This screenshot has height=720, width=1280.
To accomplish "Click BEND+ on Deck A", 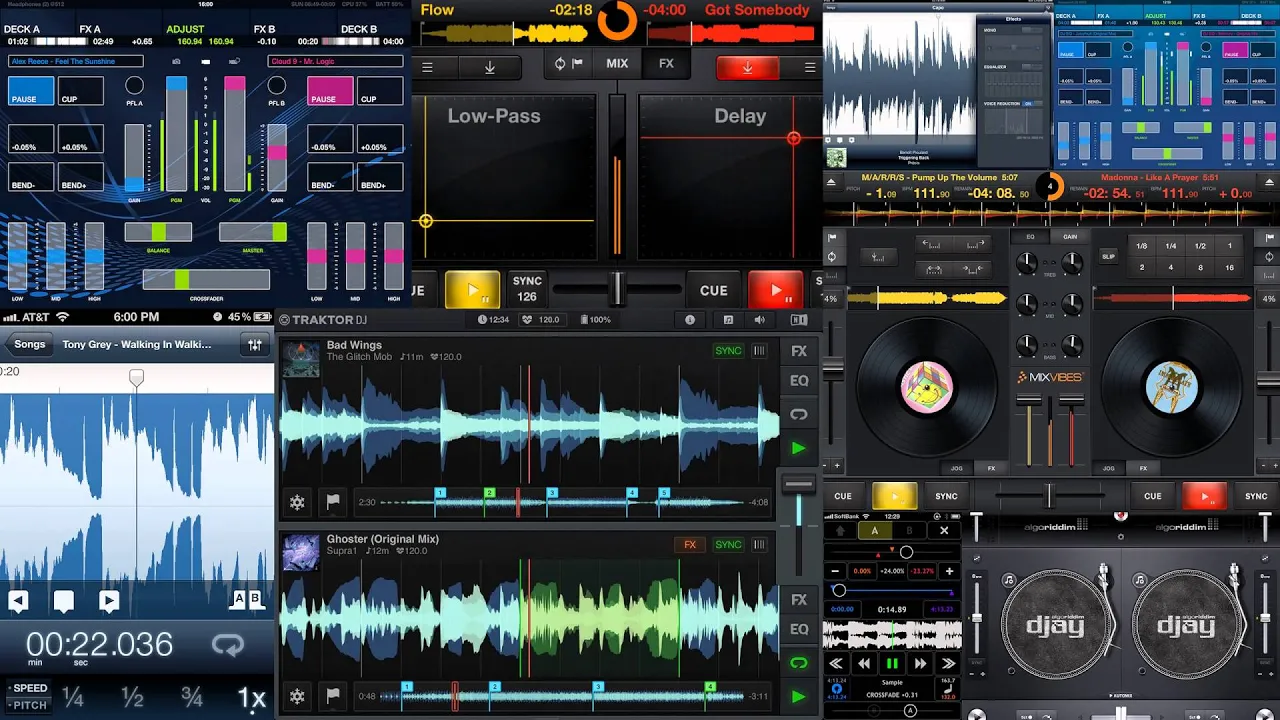I will (81, 177).
